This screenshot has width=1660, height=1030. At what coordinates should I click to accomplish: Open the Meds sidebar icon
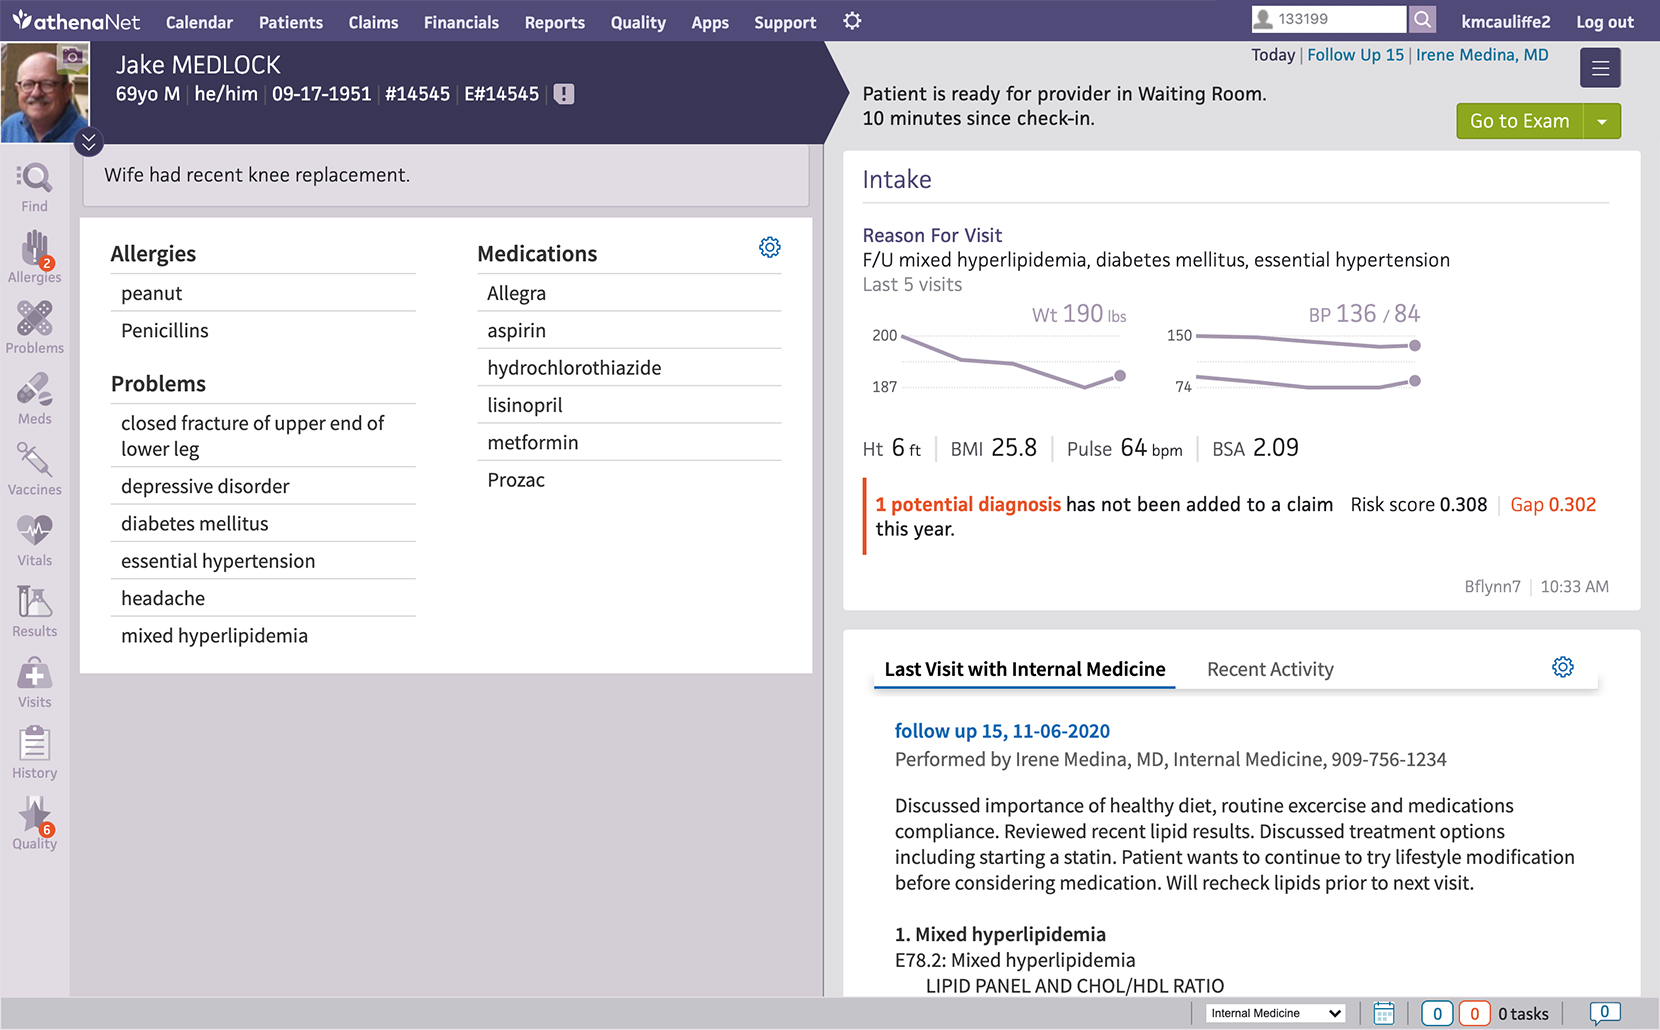click(x=34, y=399)
